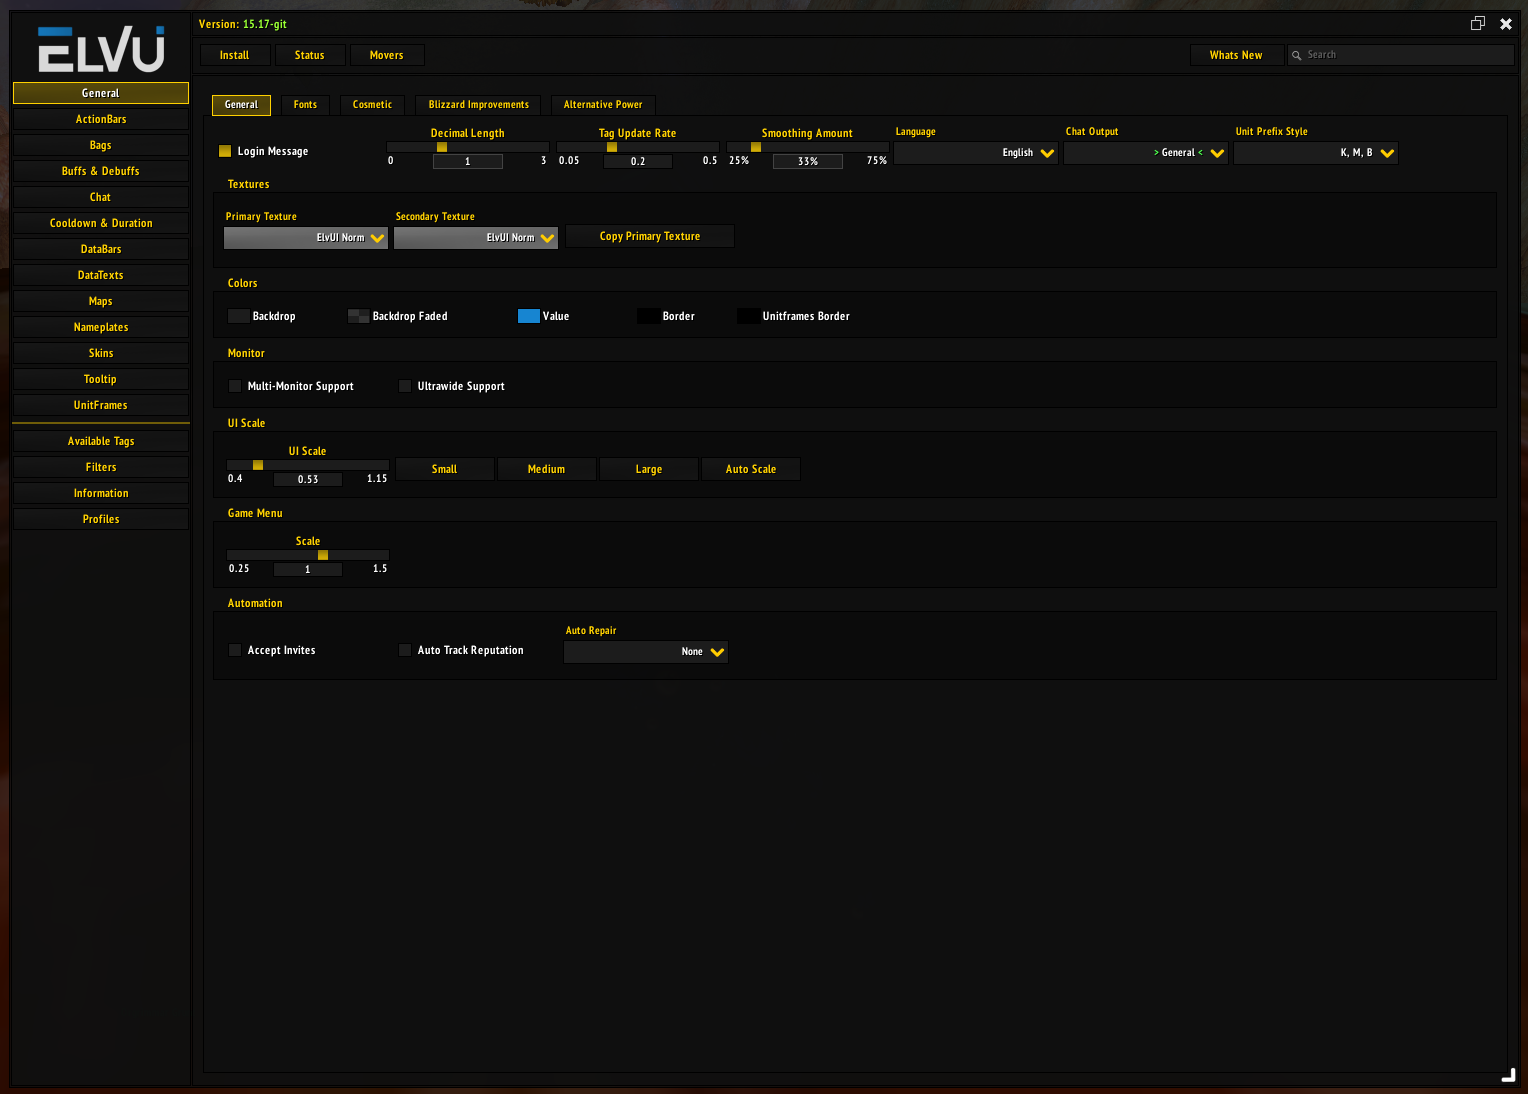Click the Smoothing Amount slider
Viewport: 1528px width, 1094px height.
808,147
